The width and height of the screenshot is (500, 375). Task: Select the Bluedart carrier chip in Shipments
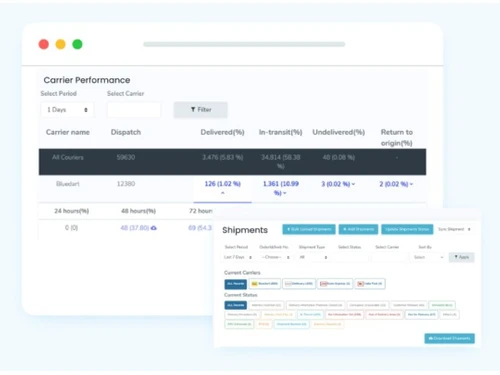pos(265,284)
